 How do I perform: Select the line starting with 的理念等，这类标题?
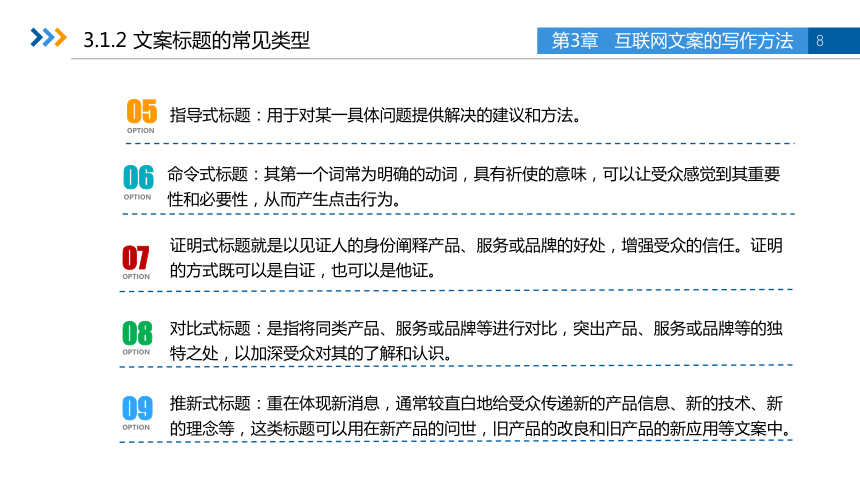(x=481, y=429)
